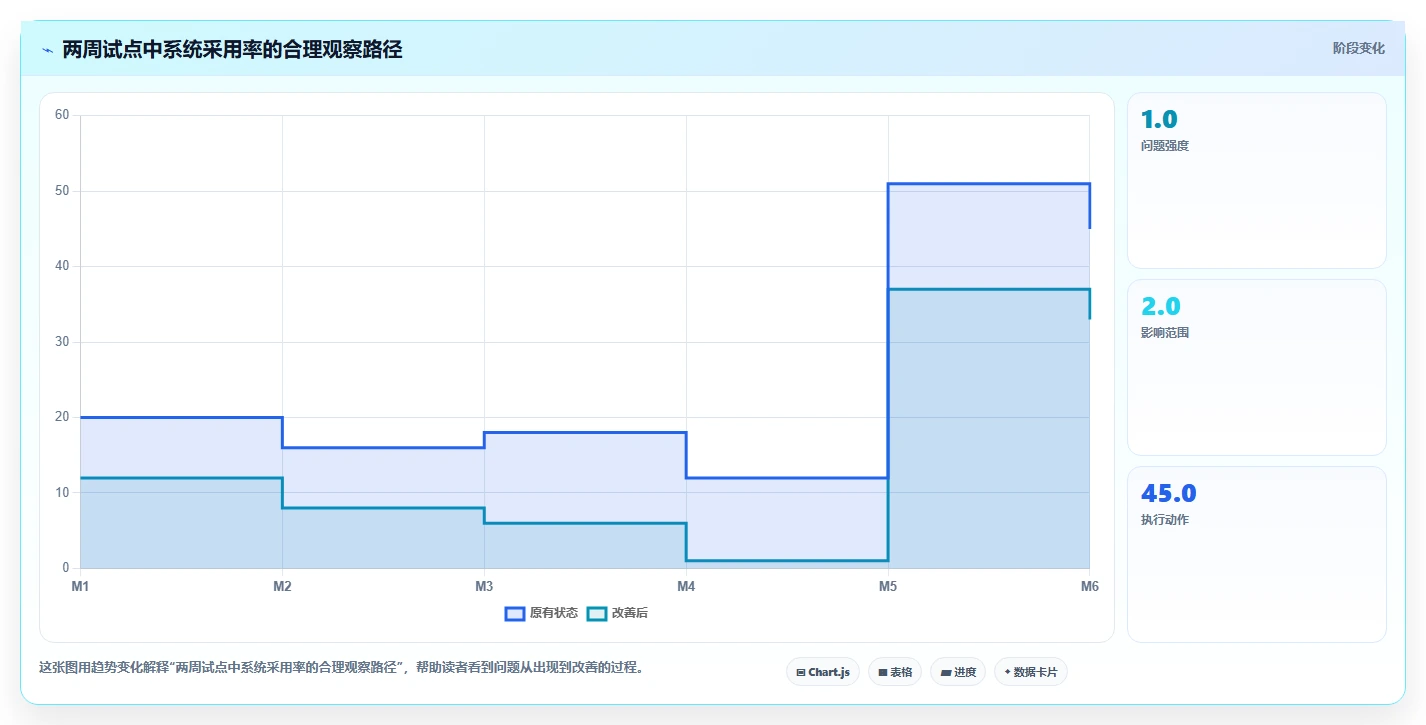The width and height of the screenshot is (1426, 725).
Task: Click the Chart.js chip
Action: pyautogui.click(x=823, y=672)
